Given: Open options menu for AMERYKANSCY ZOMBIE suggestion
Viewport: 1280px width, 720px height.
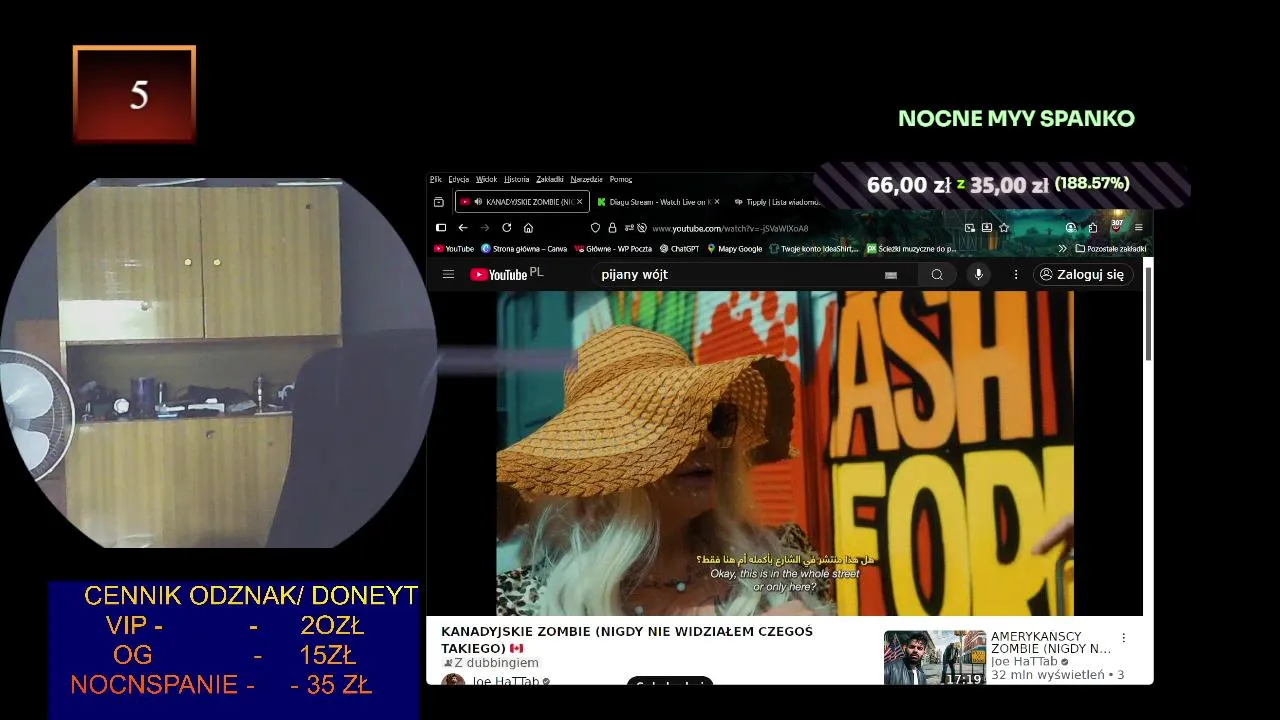Looking at the screenshot, I should (x=1123, y=638).
